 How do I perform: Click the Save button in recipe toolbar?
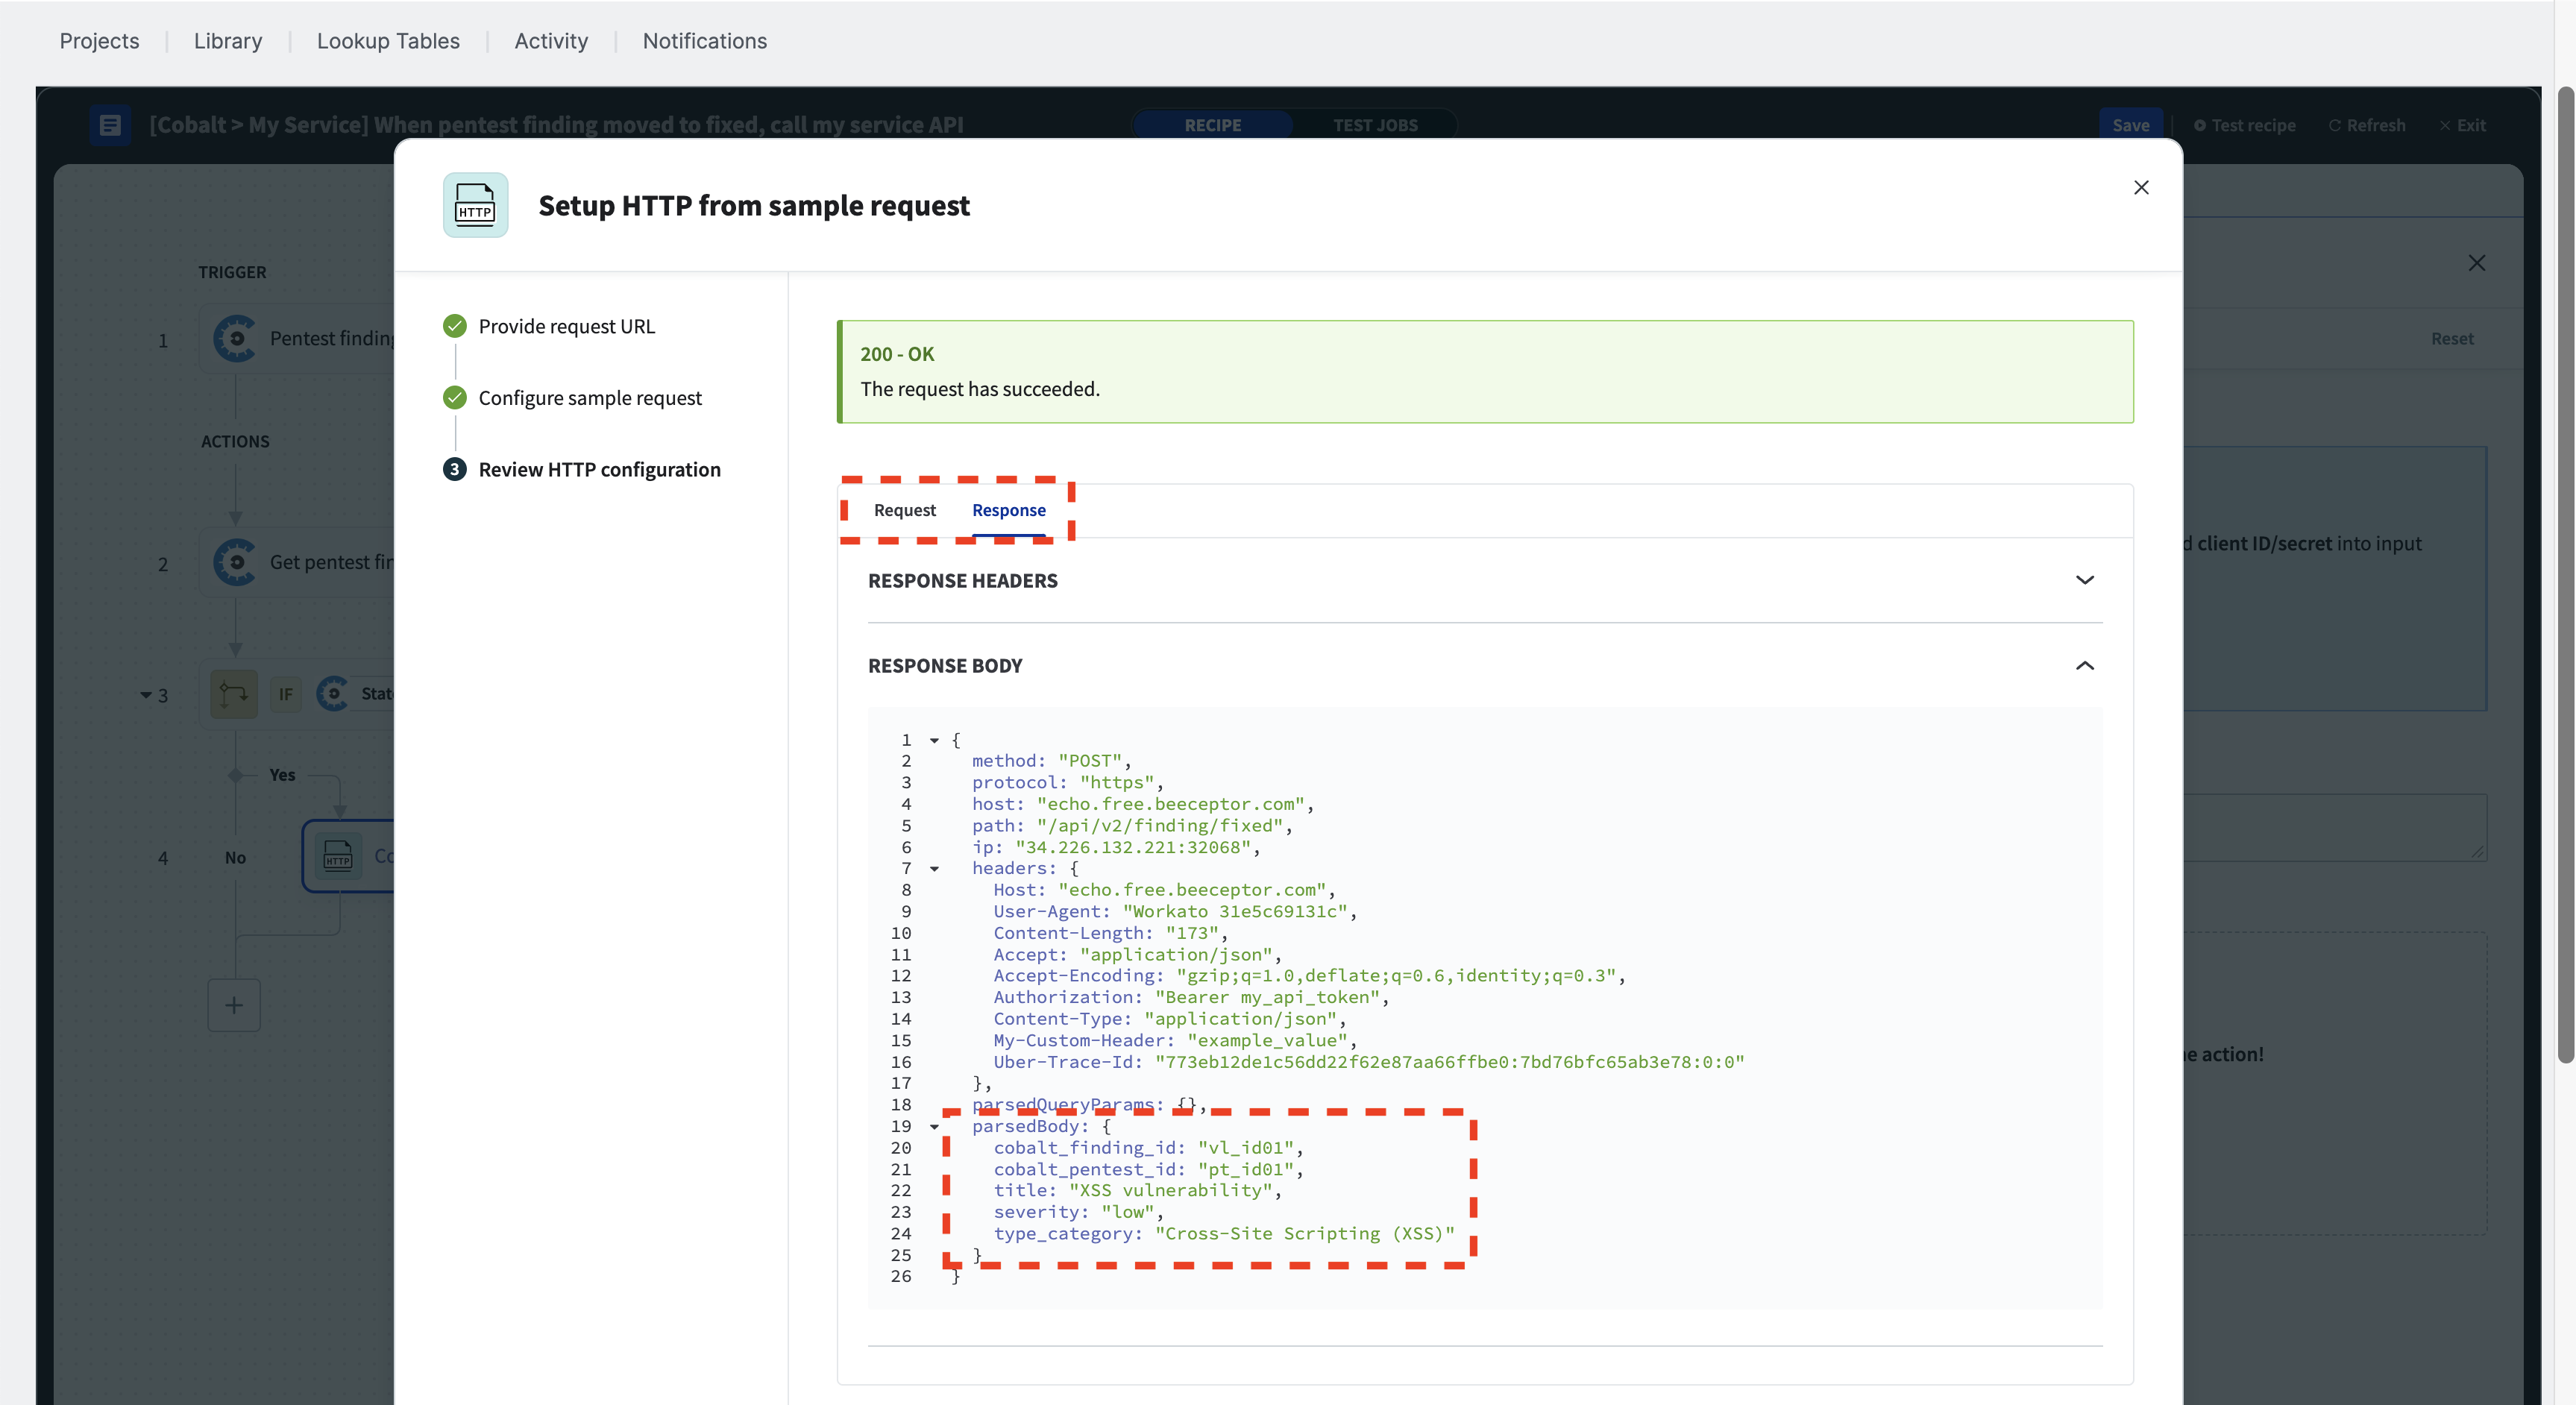pos(2130,125)
